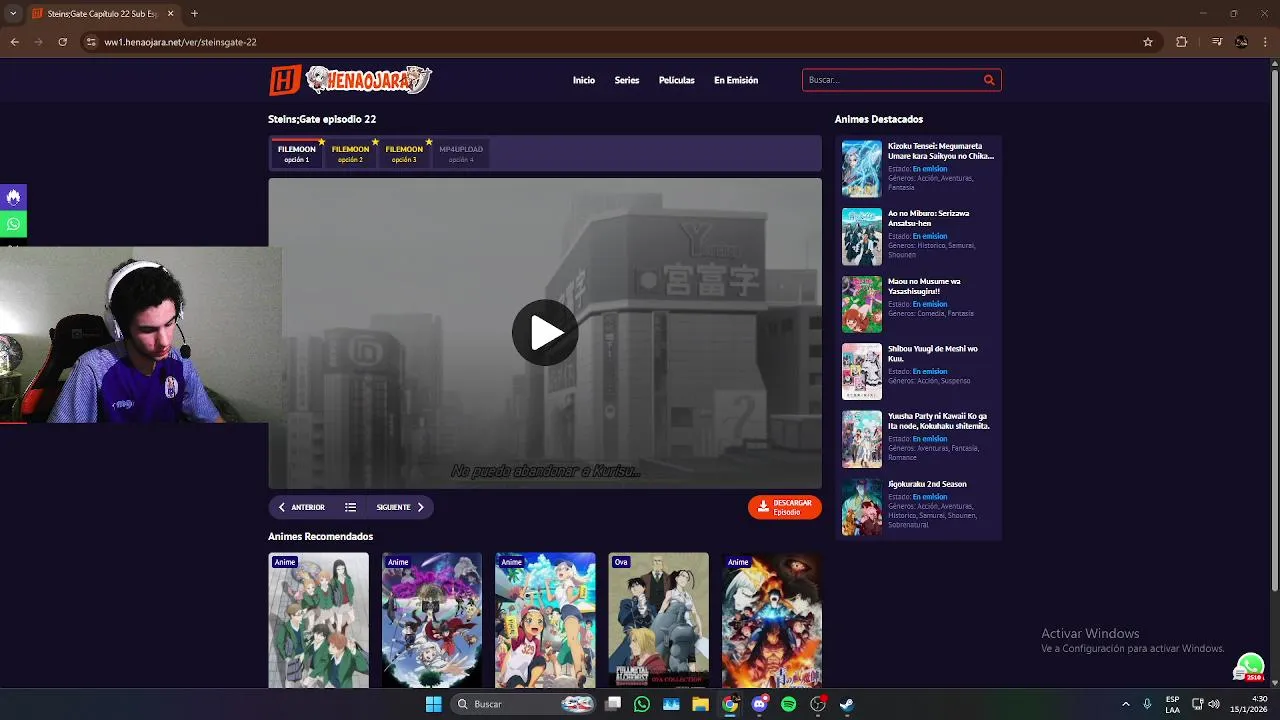Open the Fullmetal Alchemist OVA Collection recommended card
This screenshot has height=720, width=1280.
coord(658,620)
